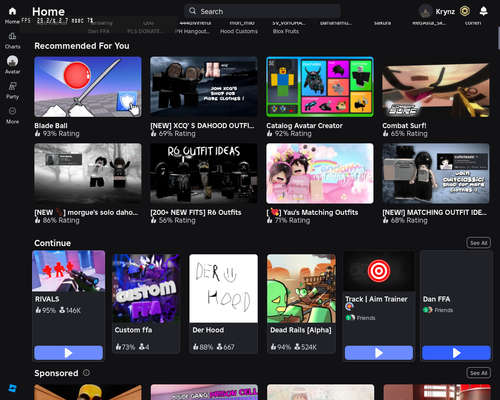Viewport: 500px width, 400px height.
Task: Open the Dead Rails [Alpha] thumbnail
Action: 301,288
